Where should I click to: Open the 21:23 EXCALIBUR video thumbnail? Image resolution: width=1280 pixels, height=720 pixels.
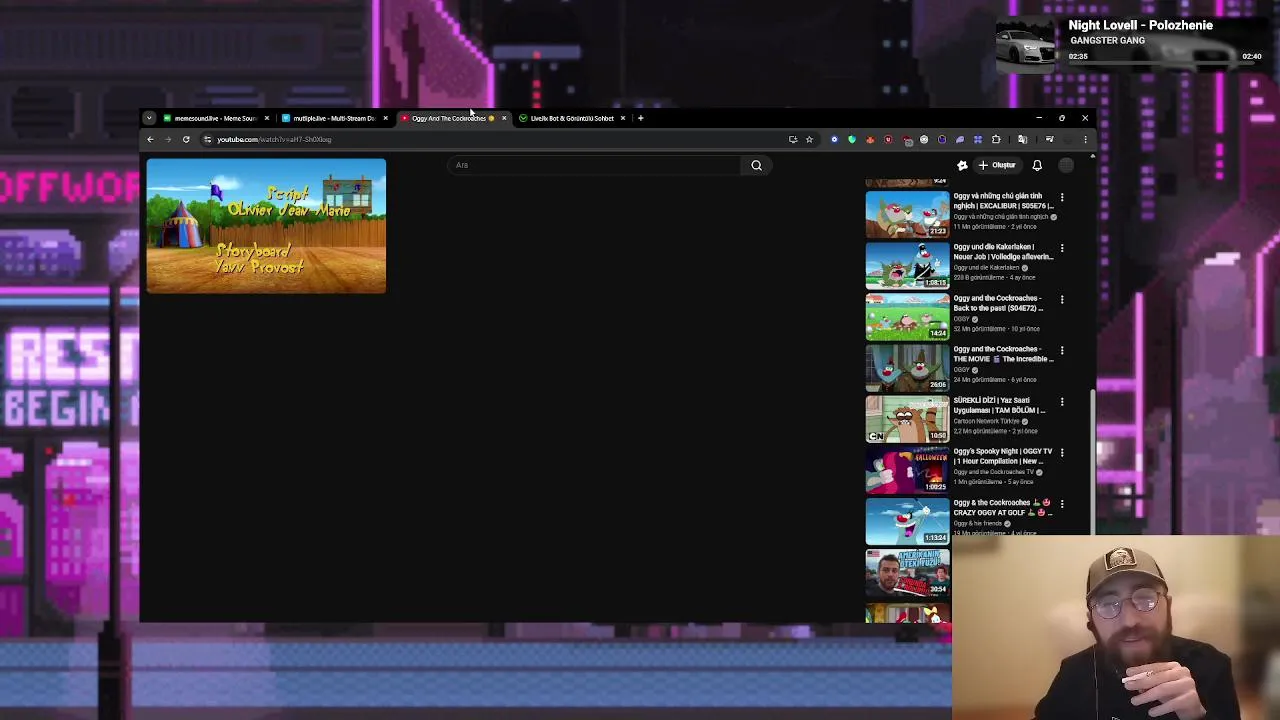click(907, 214)
